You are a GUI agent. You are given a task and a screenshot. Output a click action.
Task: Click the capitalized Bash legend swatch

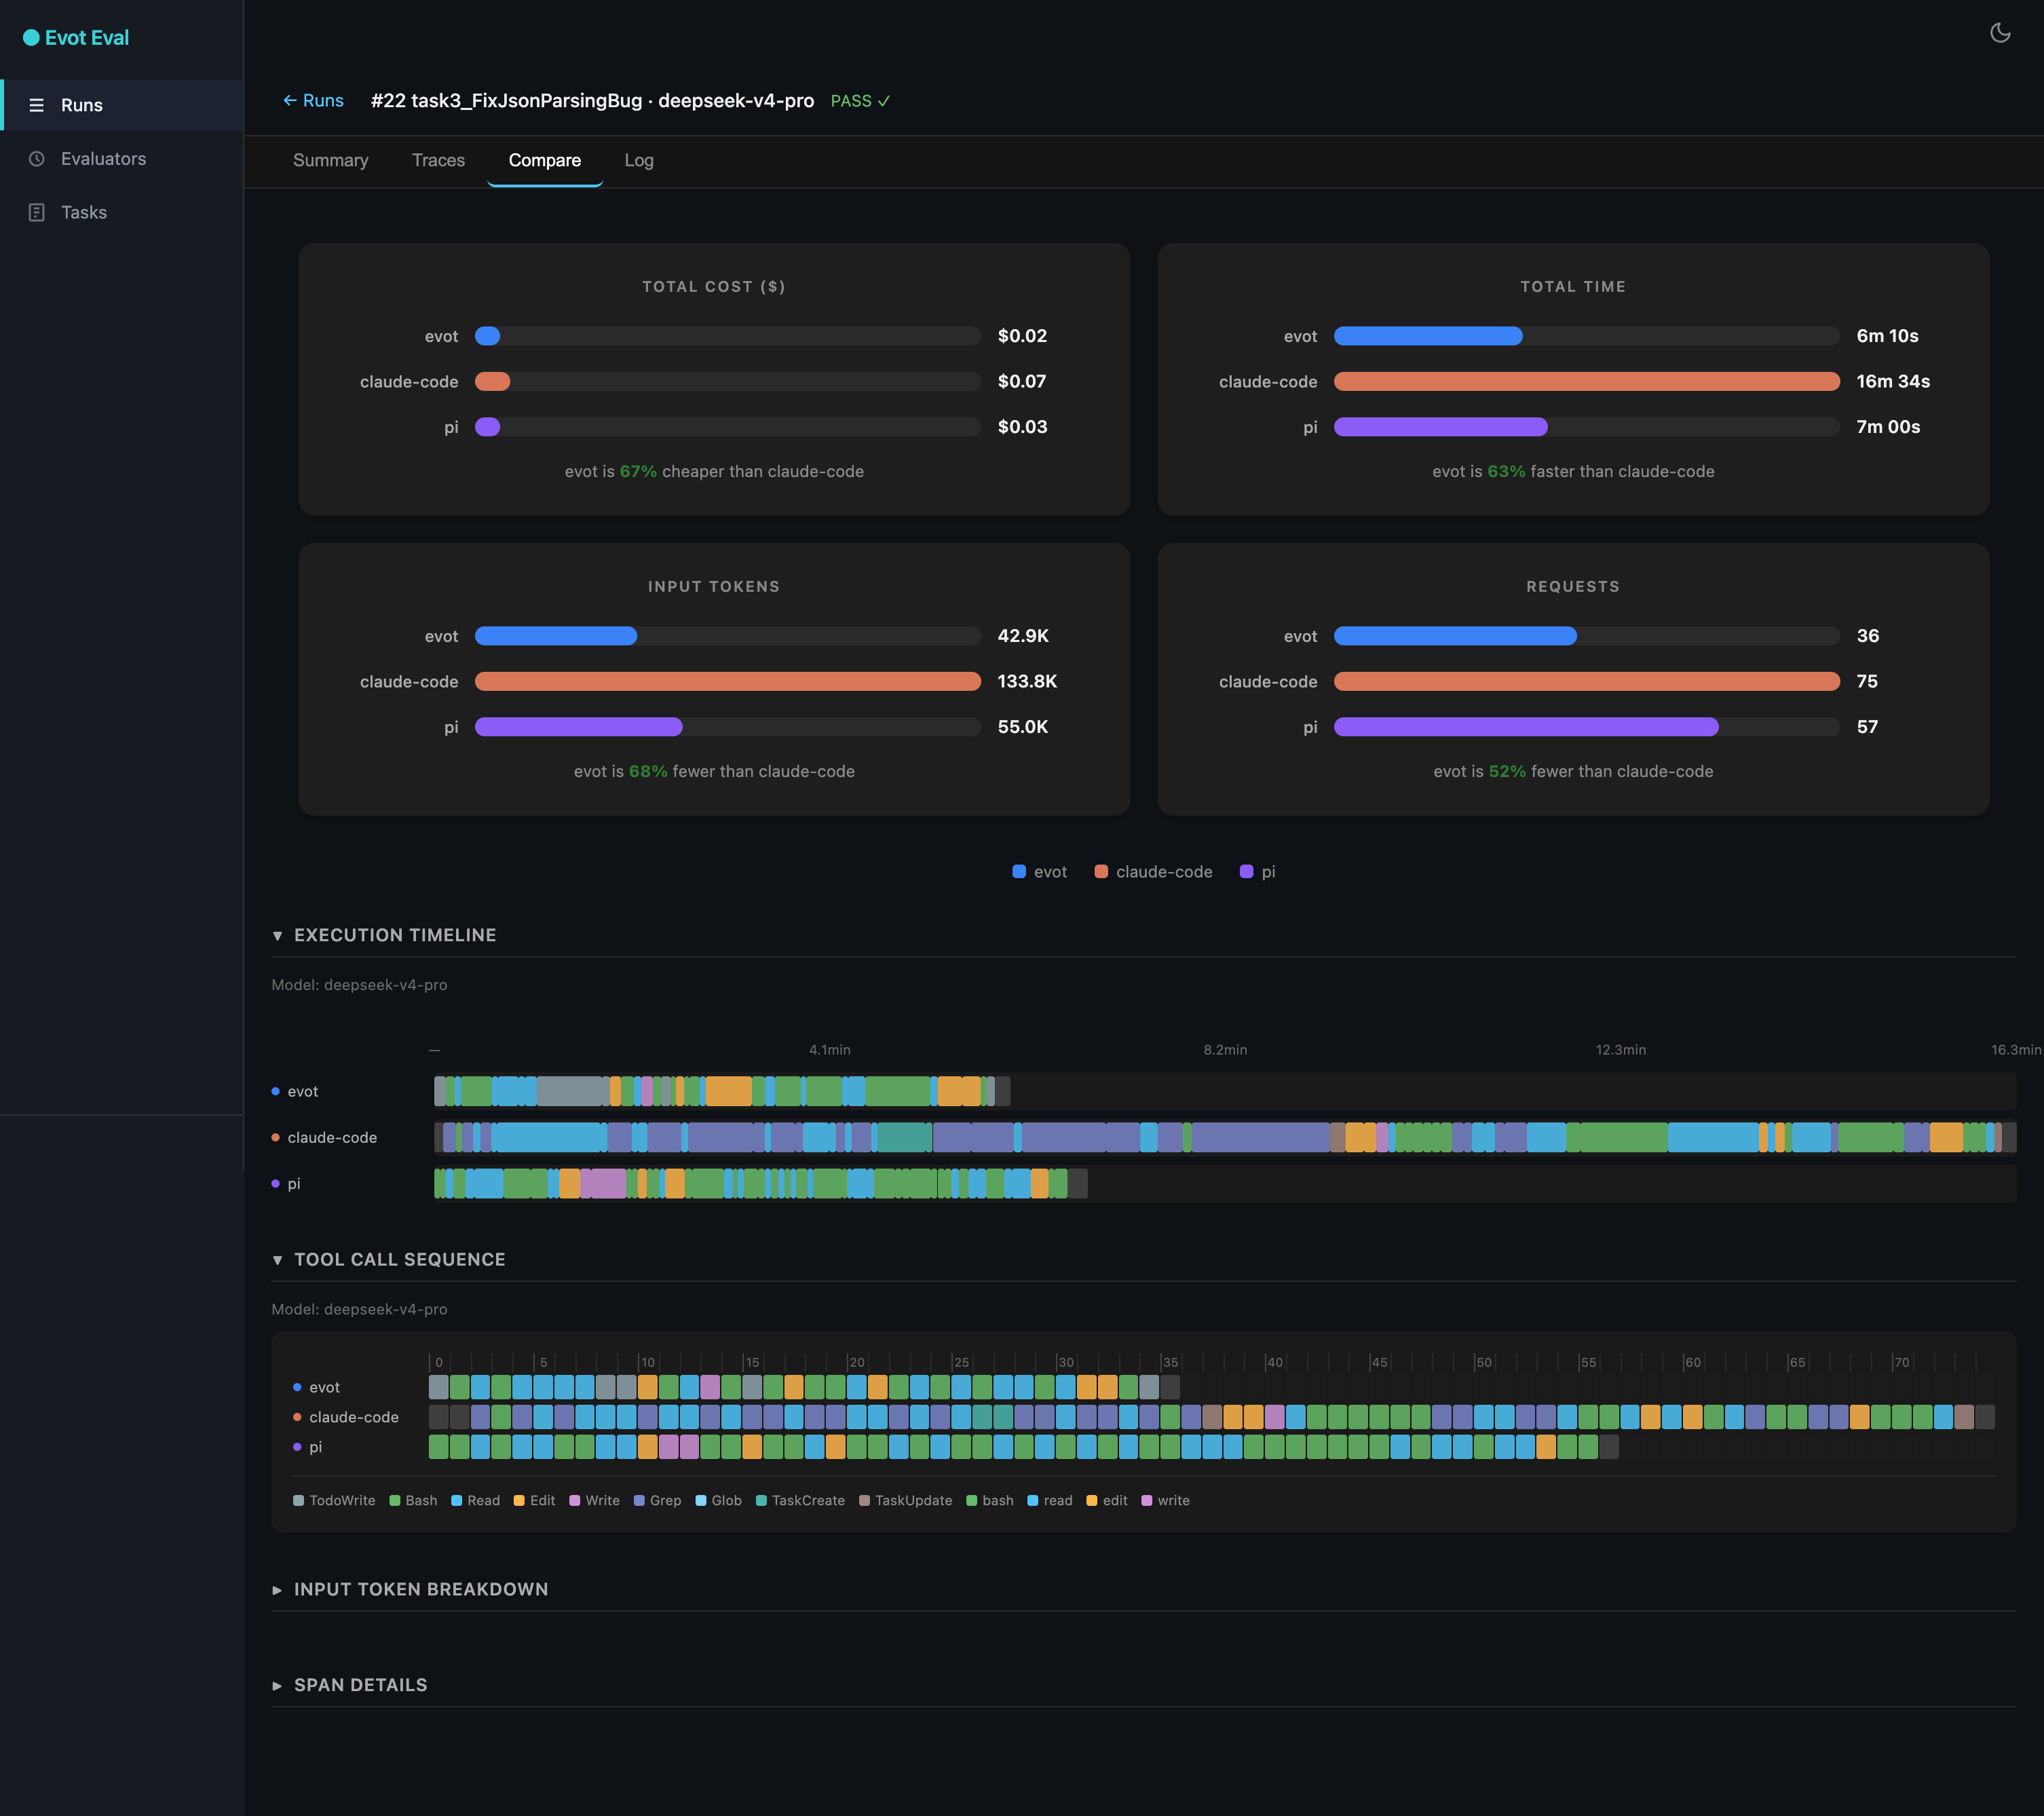[395, 1500]
